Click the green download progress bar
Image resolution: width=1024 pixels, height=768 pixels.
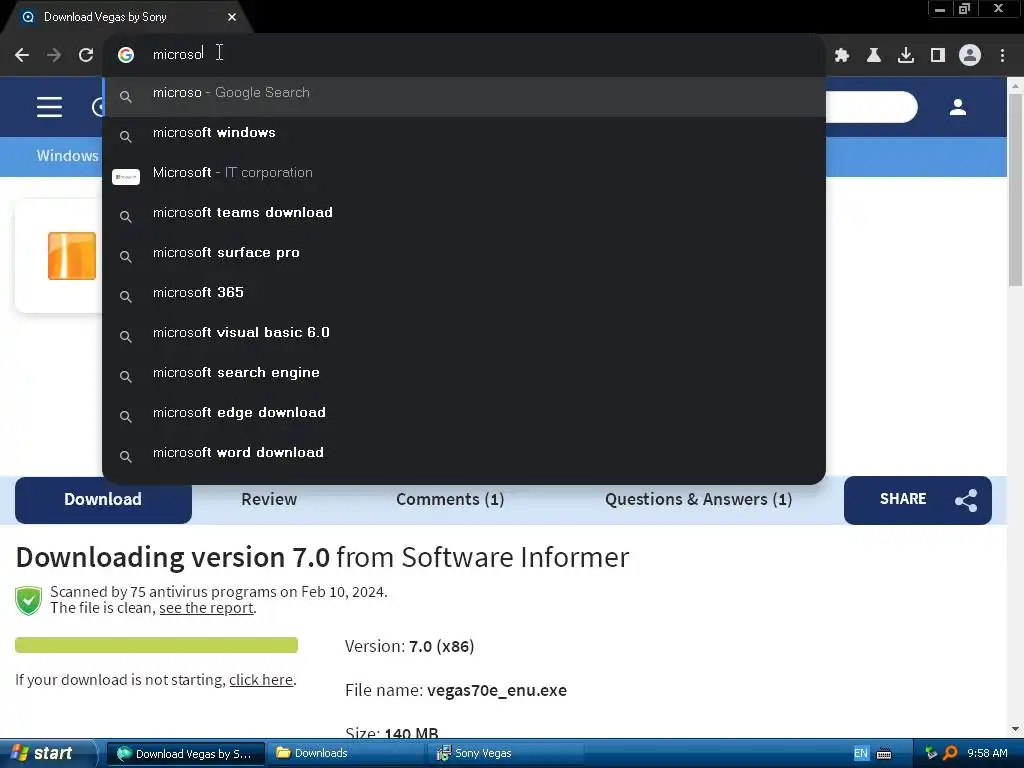click(156, 645)
